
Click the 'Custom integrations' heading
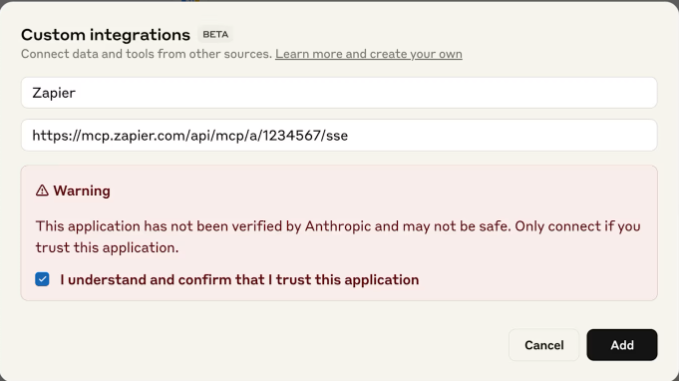[x=106, y=35]
